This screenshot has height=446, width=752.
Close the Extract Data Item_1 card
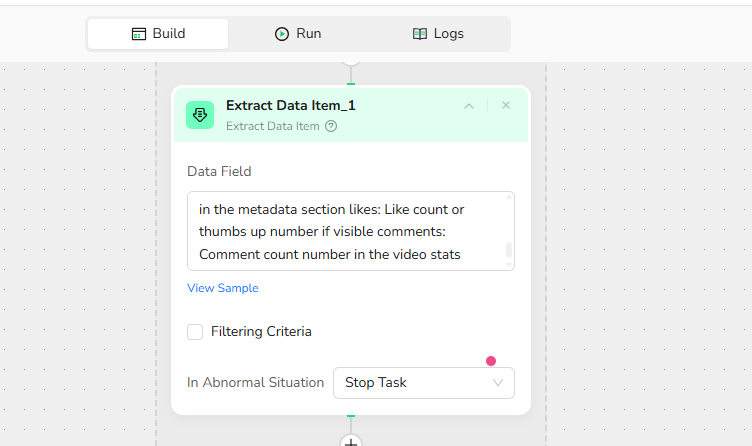506,105
